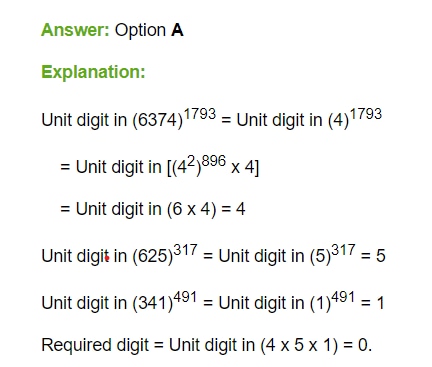
Task: Click the green "Explanation:" heading
Action: pyautogui.click(x=93, y=72)
